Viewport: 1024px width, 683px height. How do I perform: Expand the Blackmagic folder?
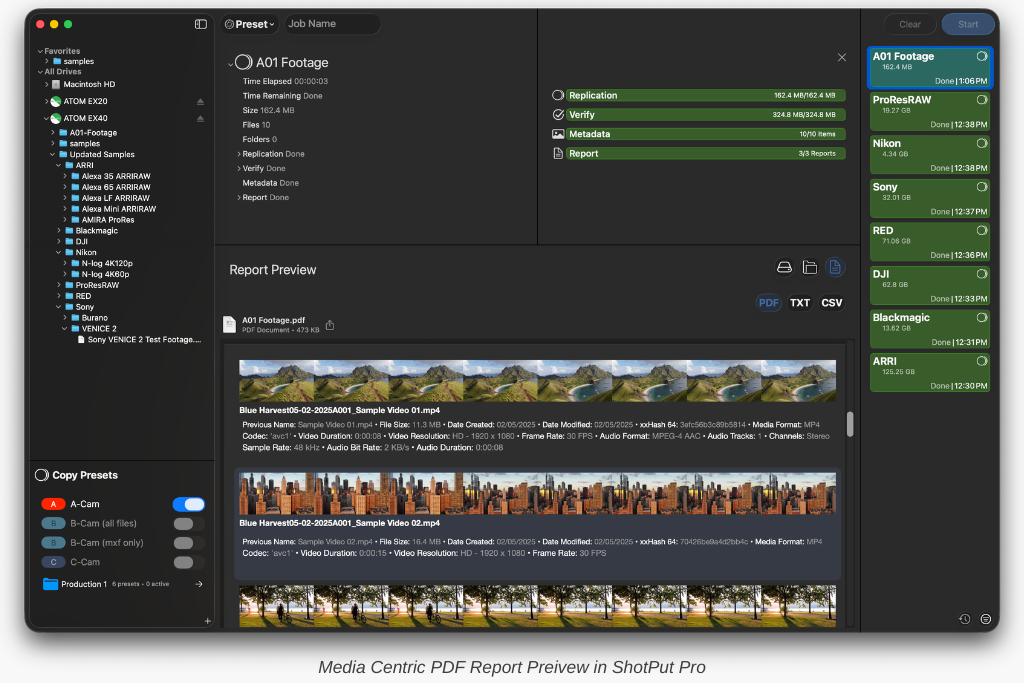tap(58, 231)
